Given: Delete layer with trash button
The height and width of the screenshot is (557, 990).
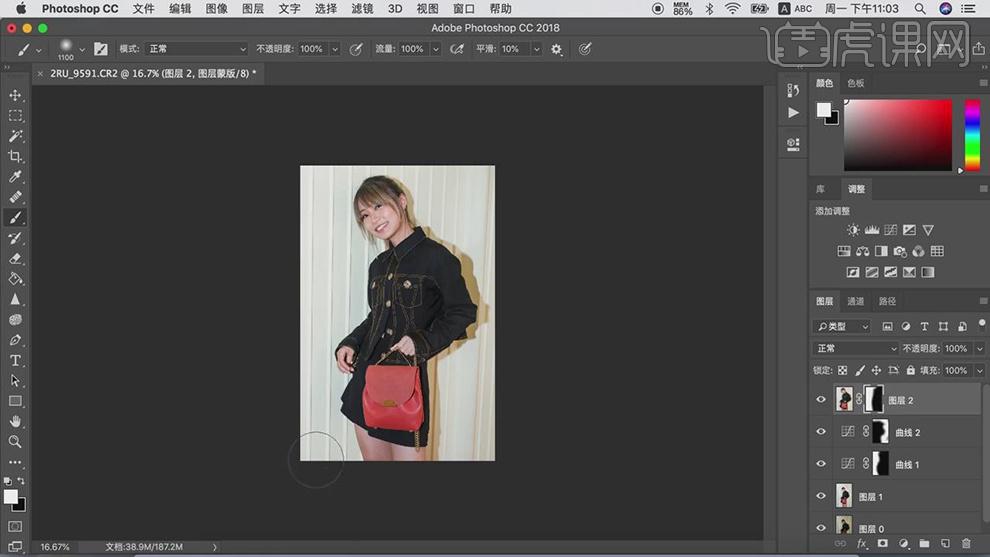Looking at the screenshot, I should coord(966,543).
